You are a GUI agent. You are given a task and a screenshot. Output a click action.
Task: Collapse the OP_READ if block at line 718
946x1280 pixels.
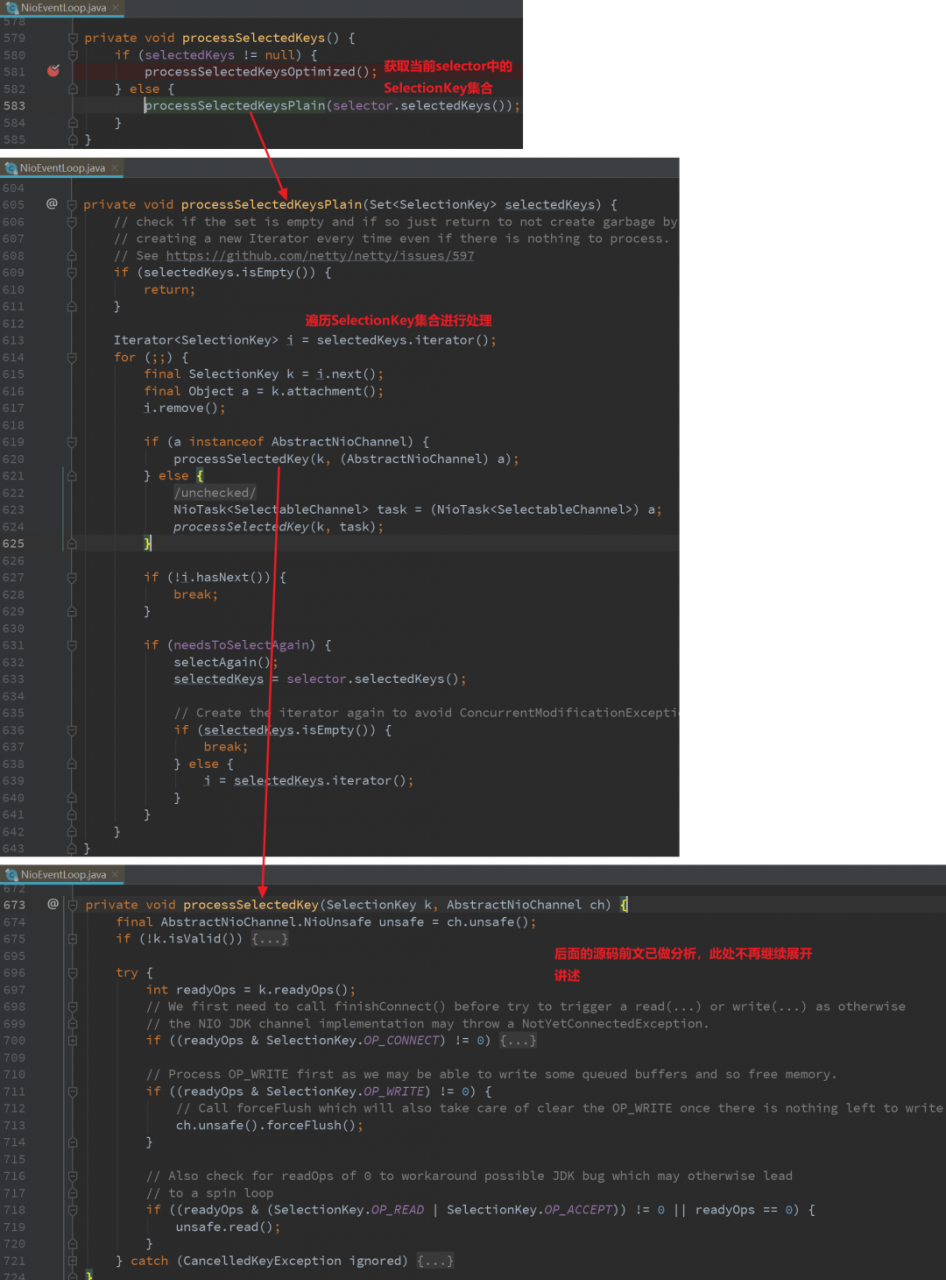74,1209
